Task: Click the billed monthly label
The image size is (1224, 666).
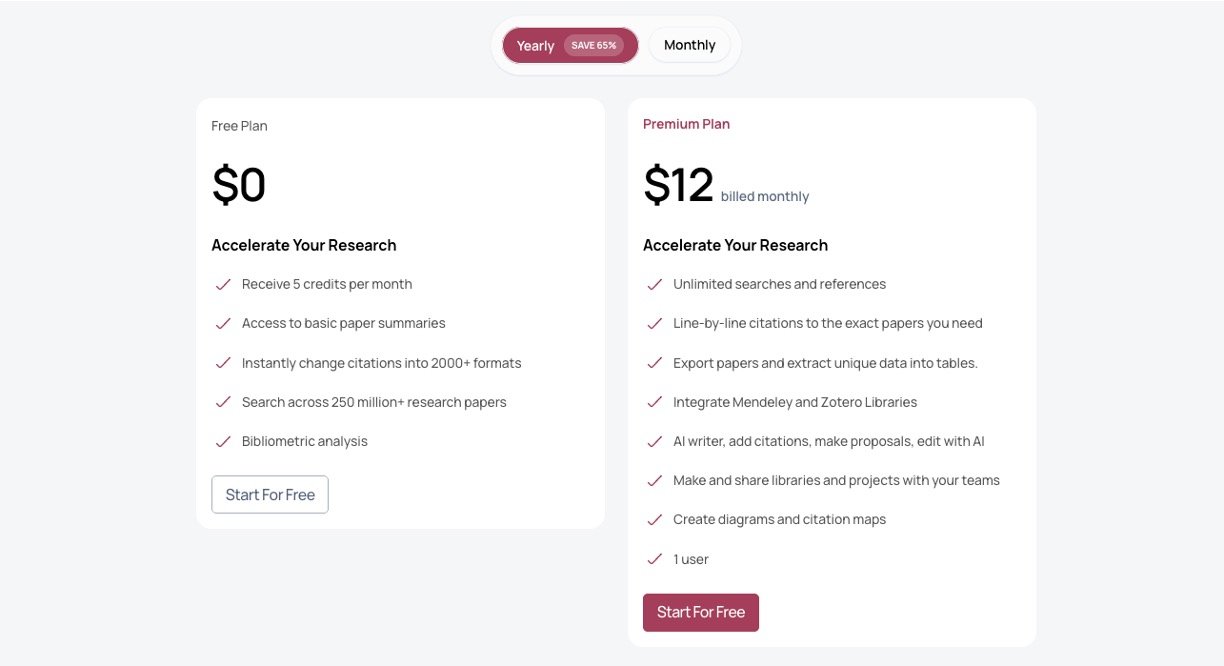Action: 765,197
